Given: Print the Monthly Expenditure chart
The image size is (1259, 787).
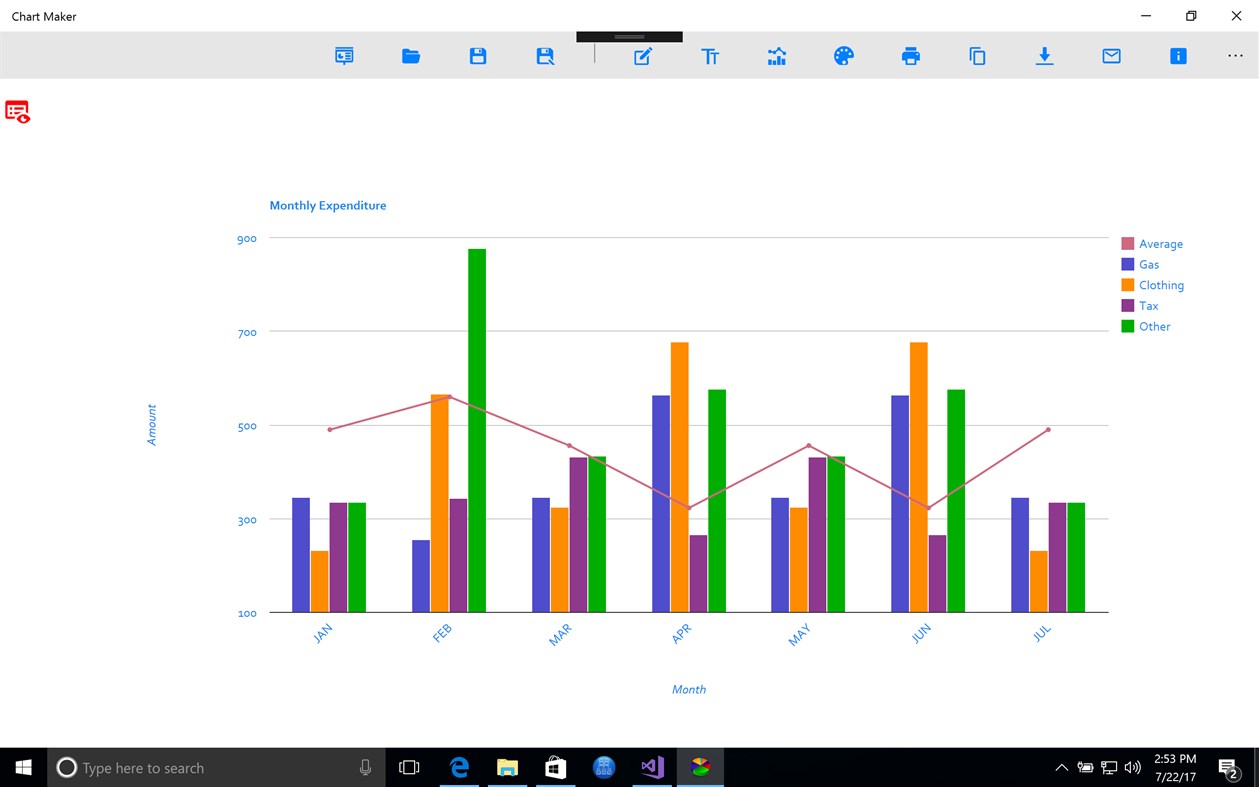Looking at the screenshot, I should (911, 56).
